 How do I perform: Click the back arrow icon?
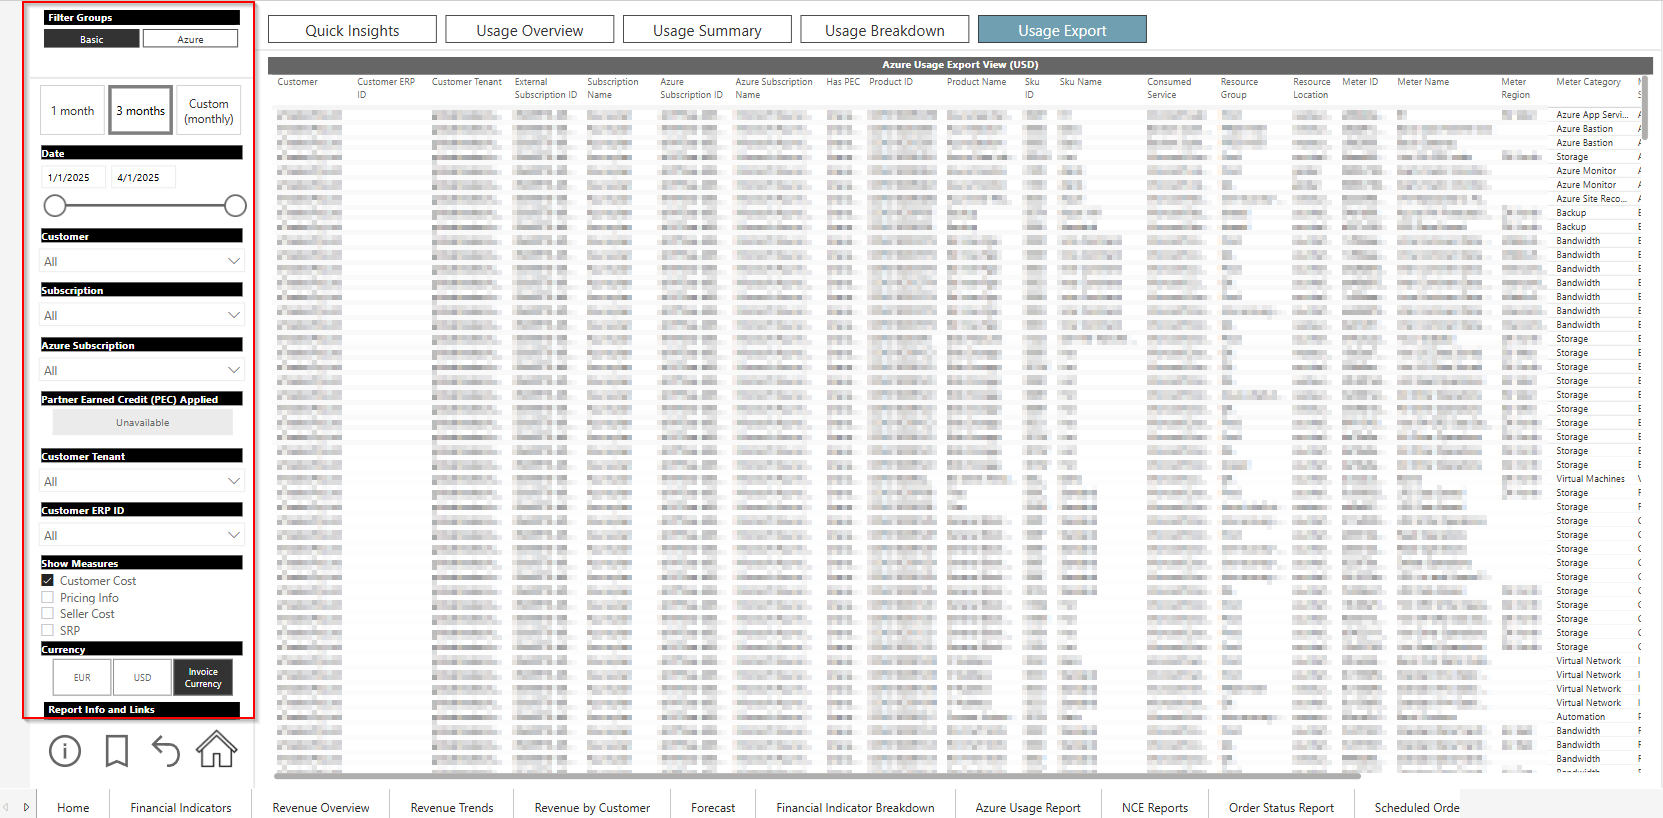pyautogui.click(x=166, y=751)
